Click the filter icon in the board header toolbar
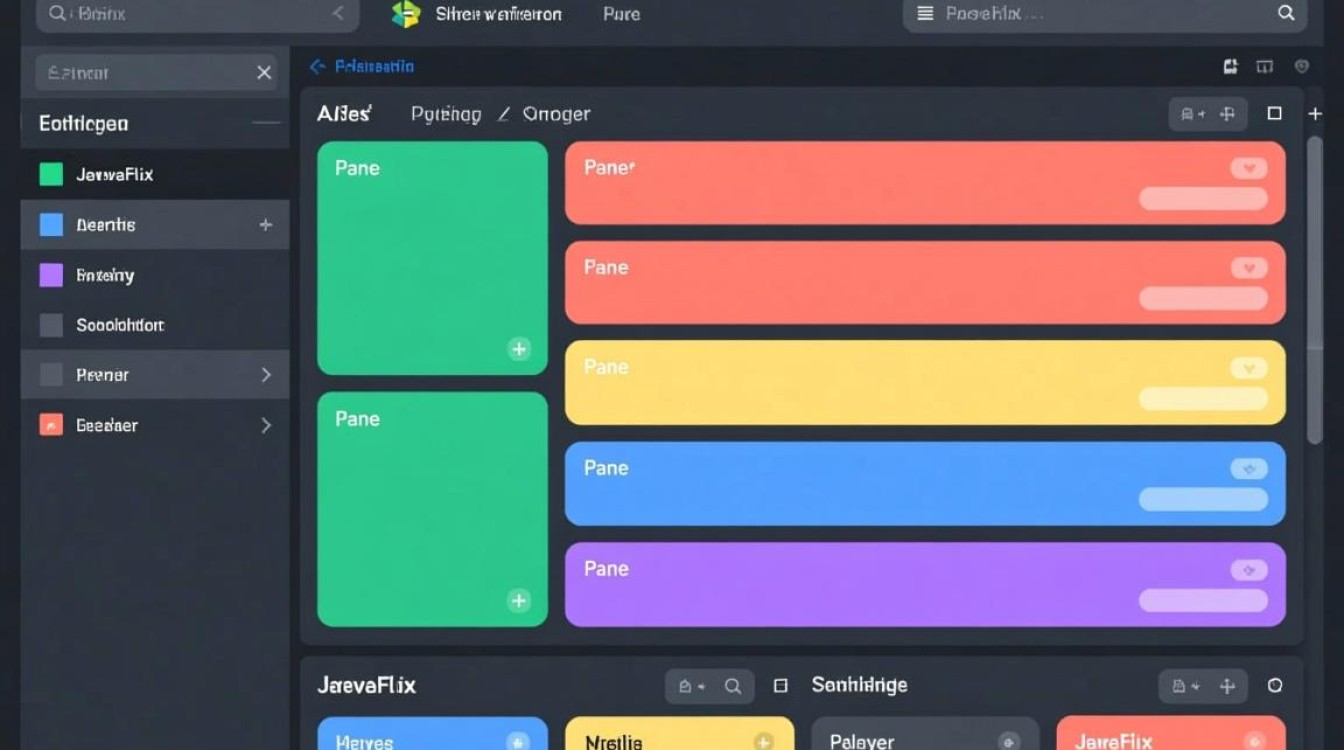The width and height of the screenshot is (1344, 750). (1190, 113)
